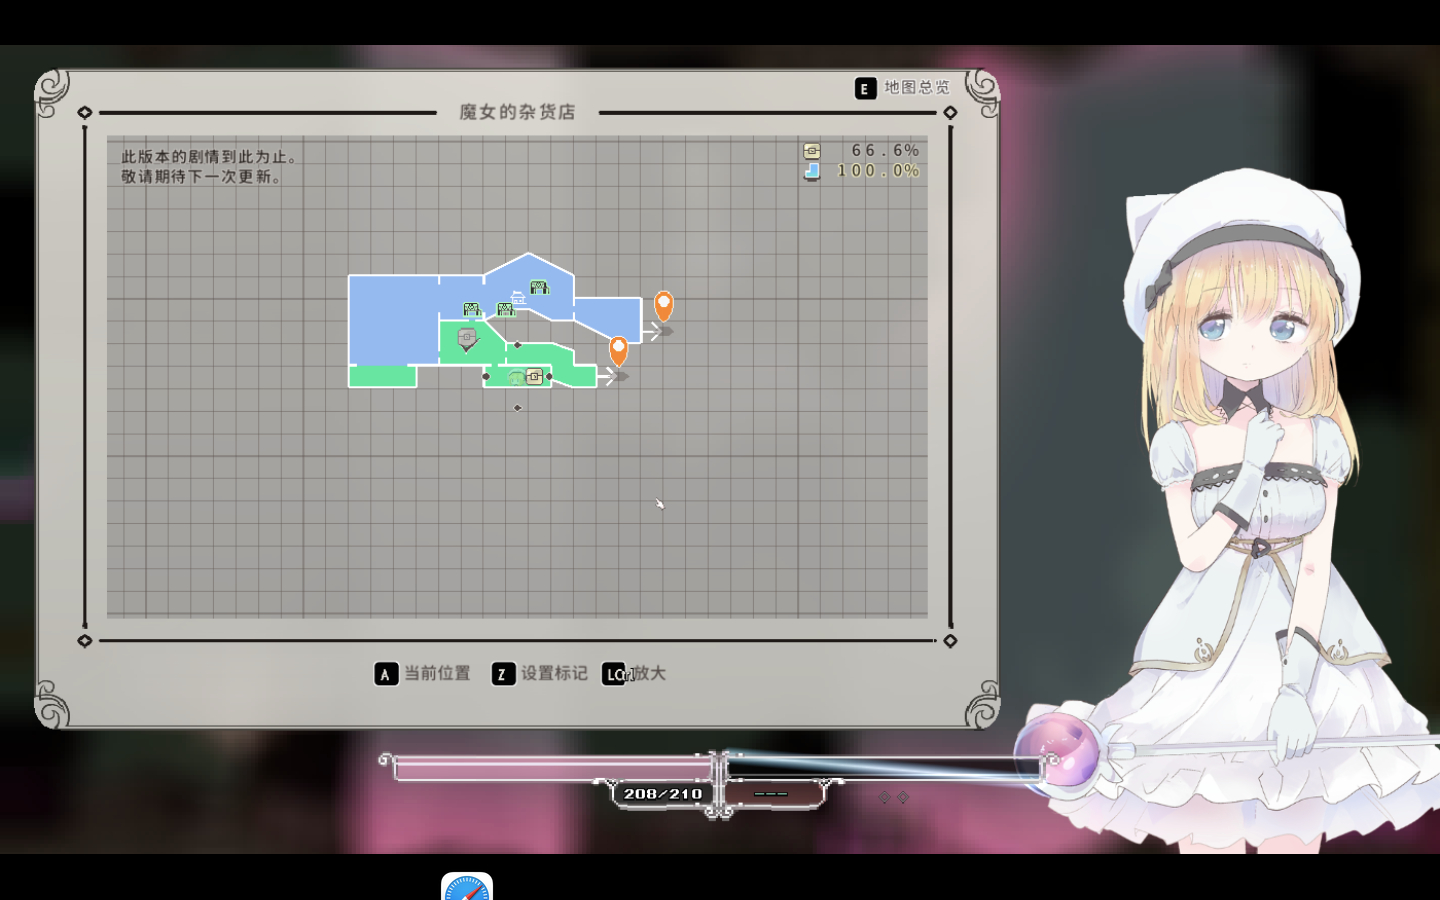1440x900 pixels.
Task: Select the white house icon on the map
Action: (518, 297)
